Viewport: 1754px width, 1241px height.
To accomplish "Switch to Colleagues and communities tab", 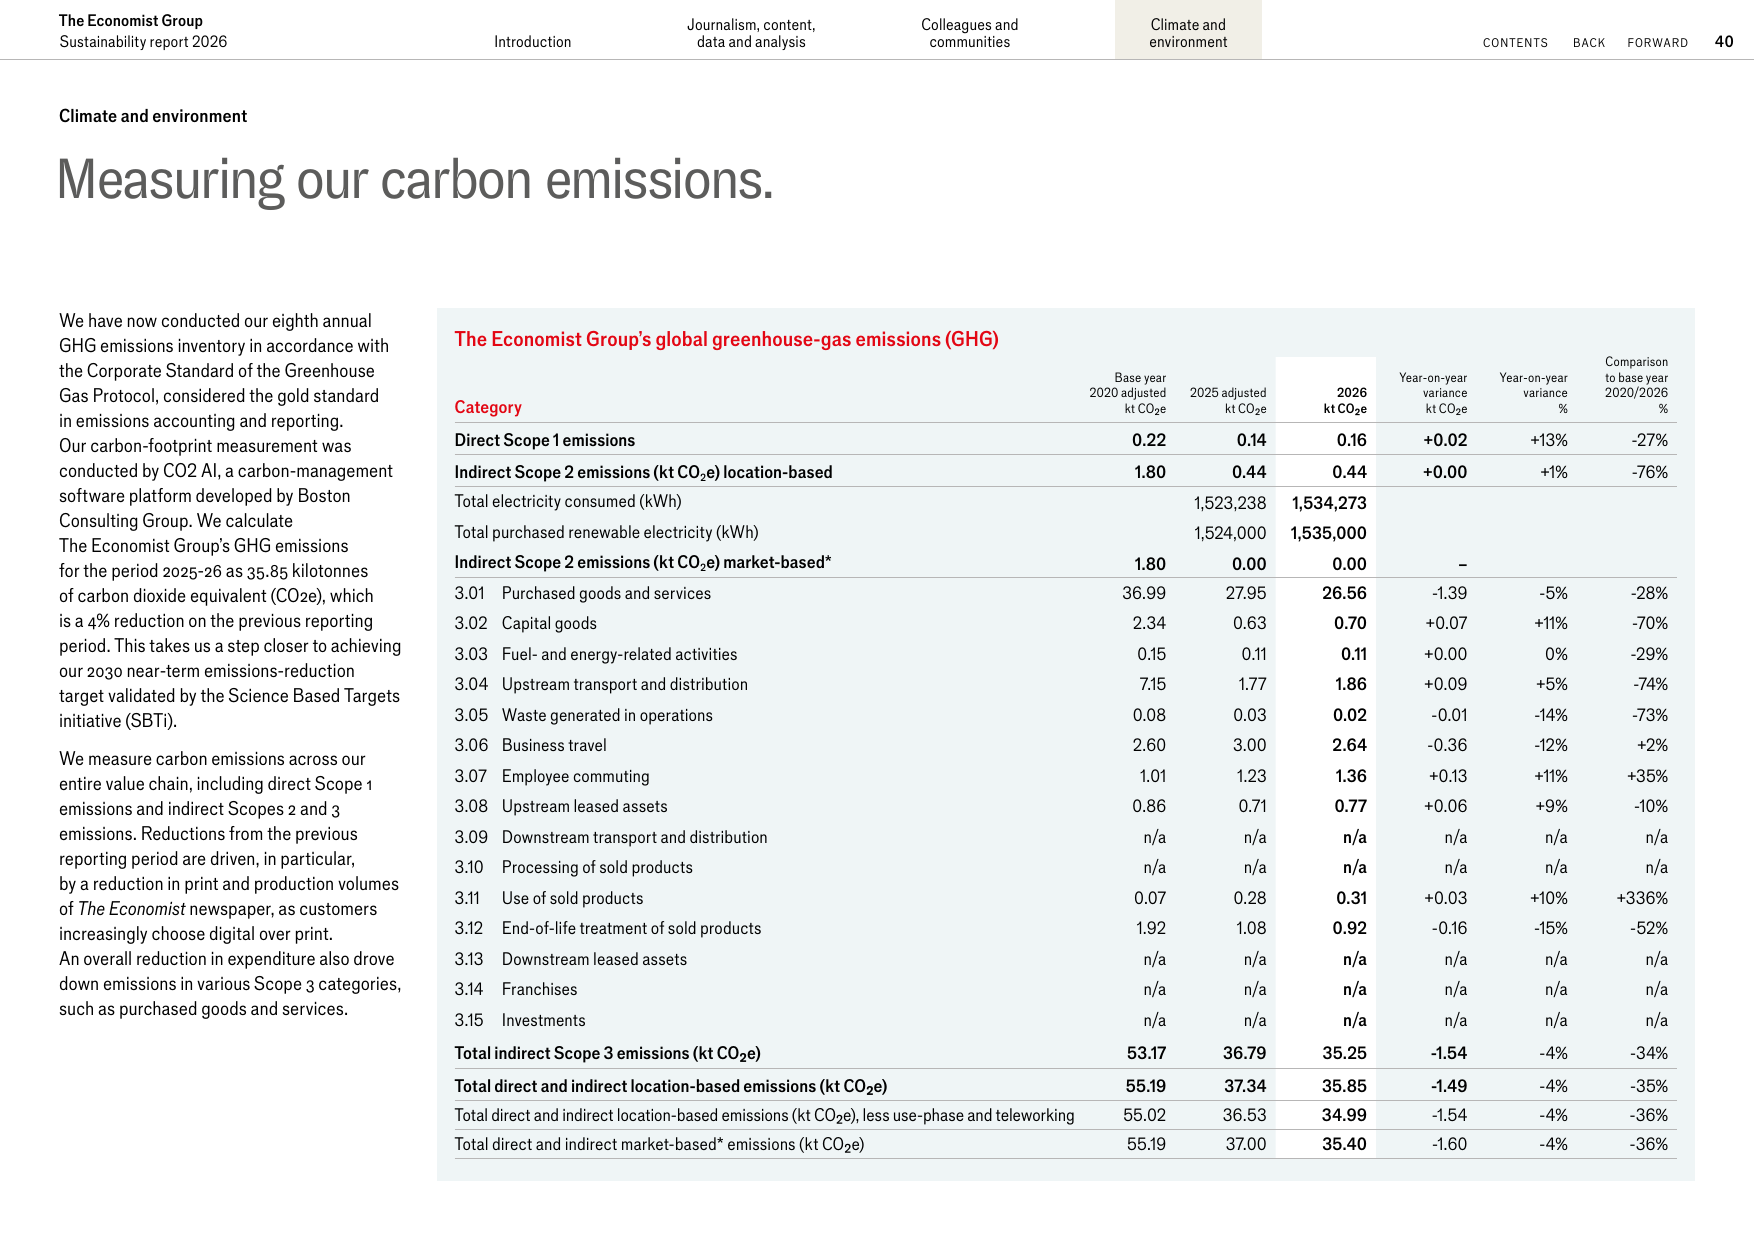I will point(969,33).
